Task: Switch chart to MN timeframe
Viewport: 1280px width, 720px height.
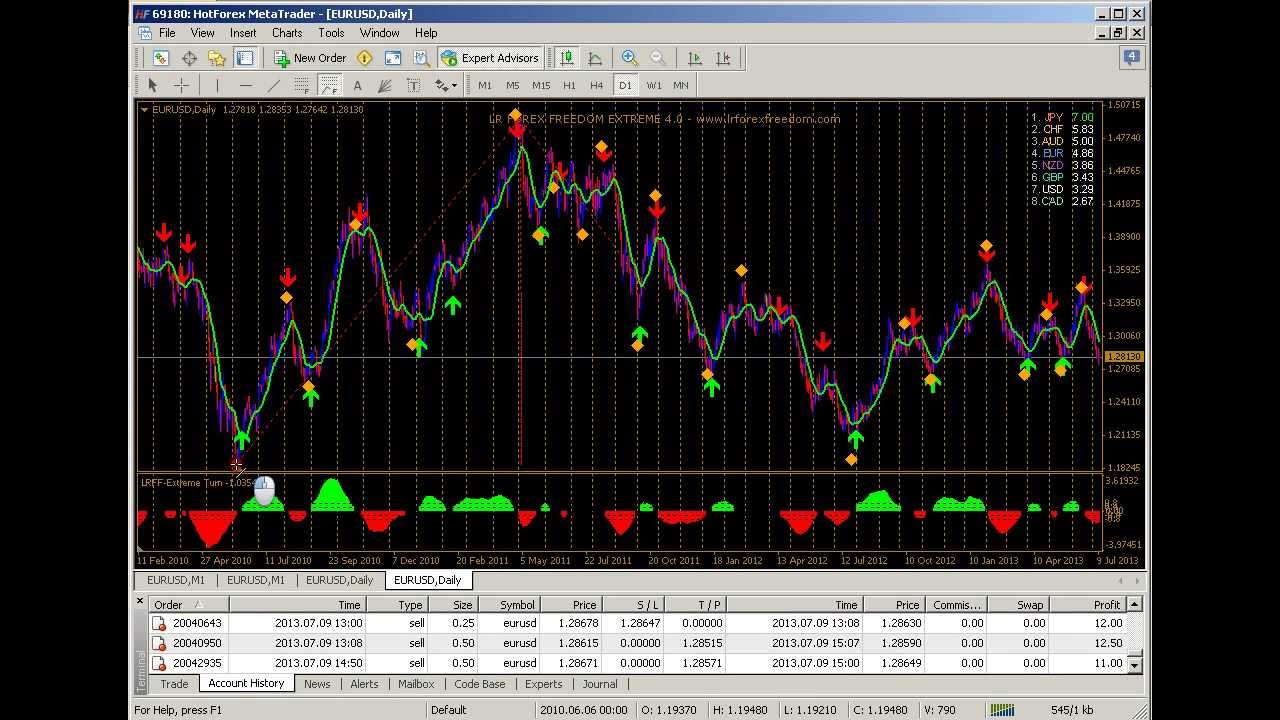Action: coord(681,85)
